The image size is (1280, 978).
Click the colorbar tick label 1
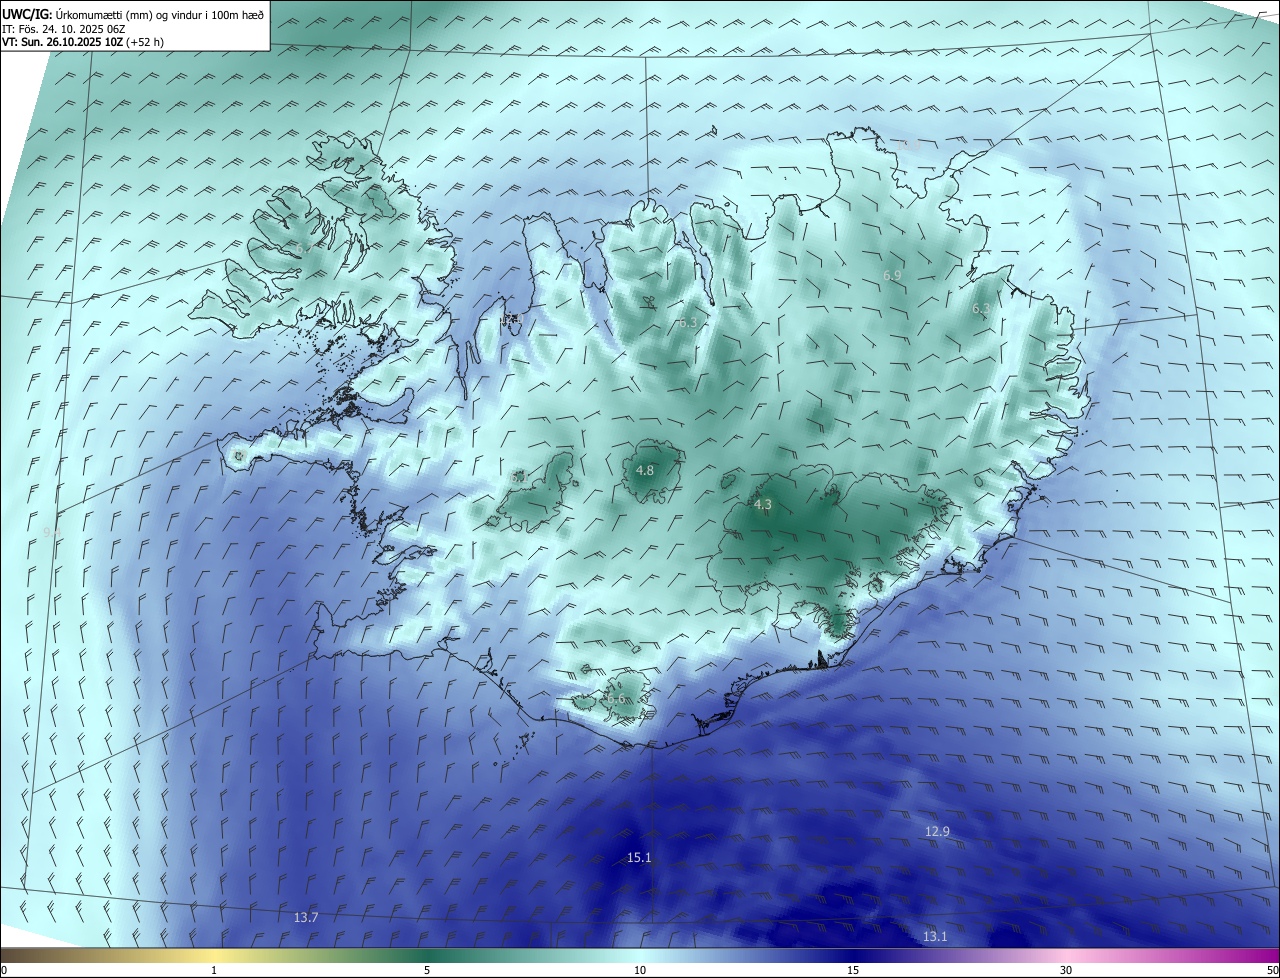(214, 971)
